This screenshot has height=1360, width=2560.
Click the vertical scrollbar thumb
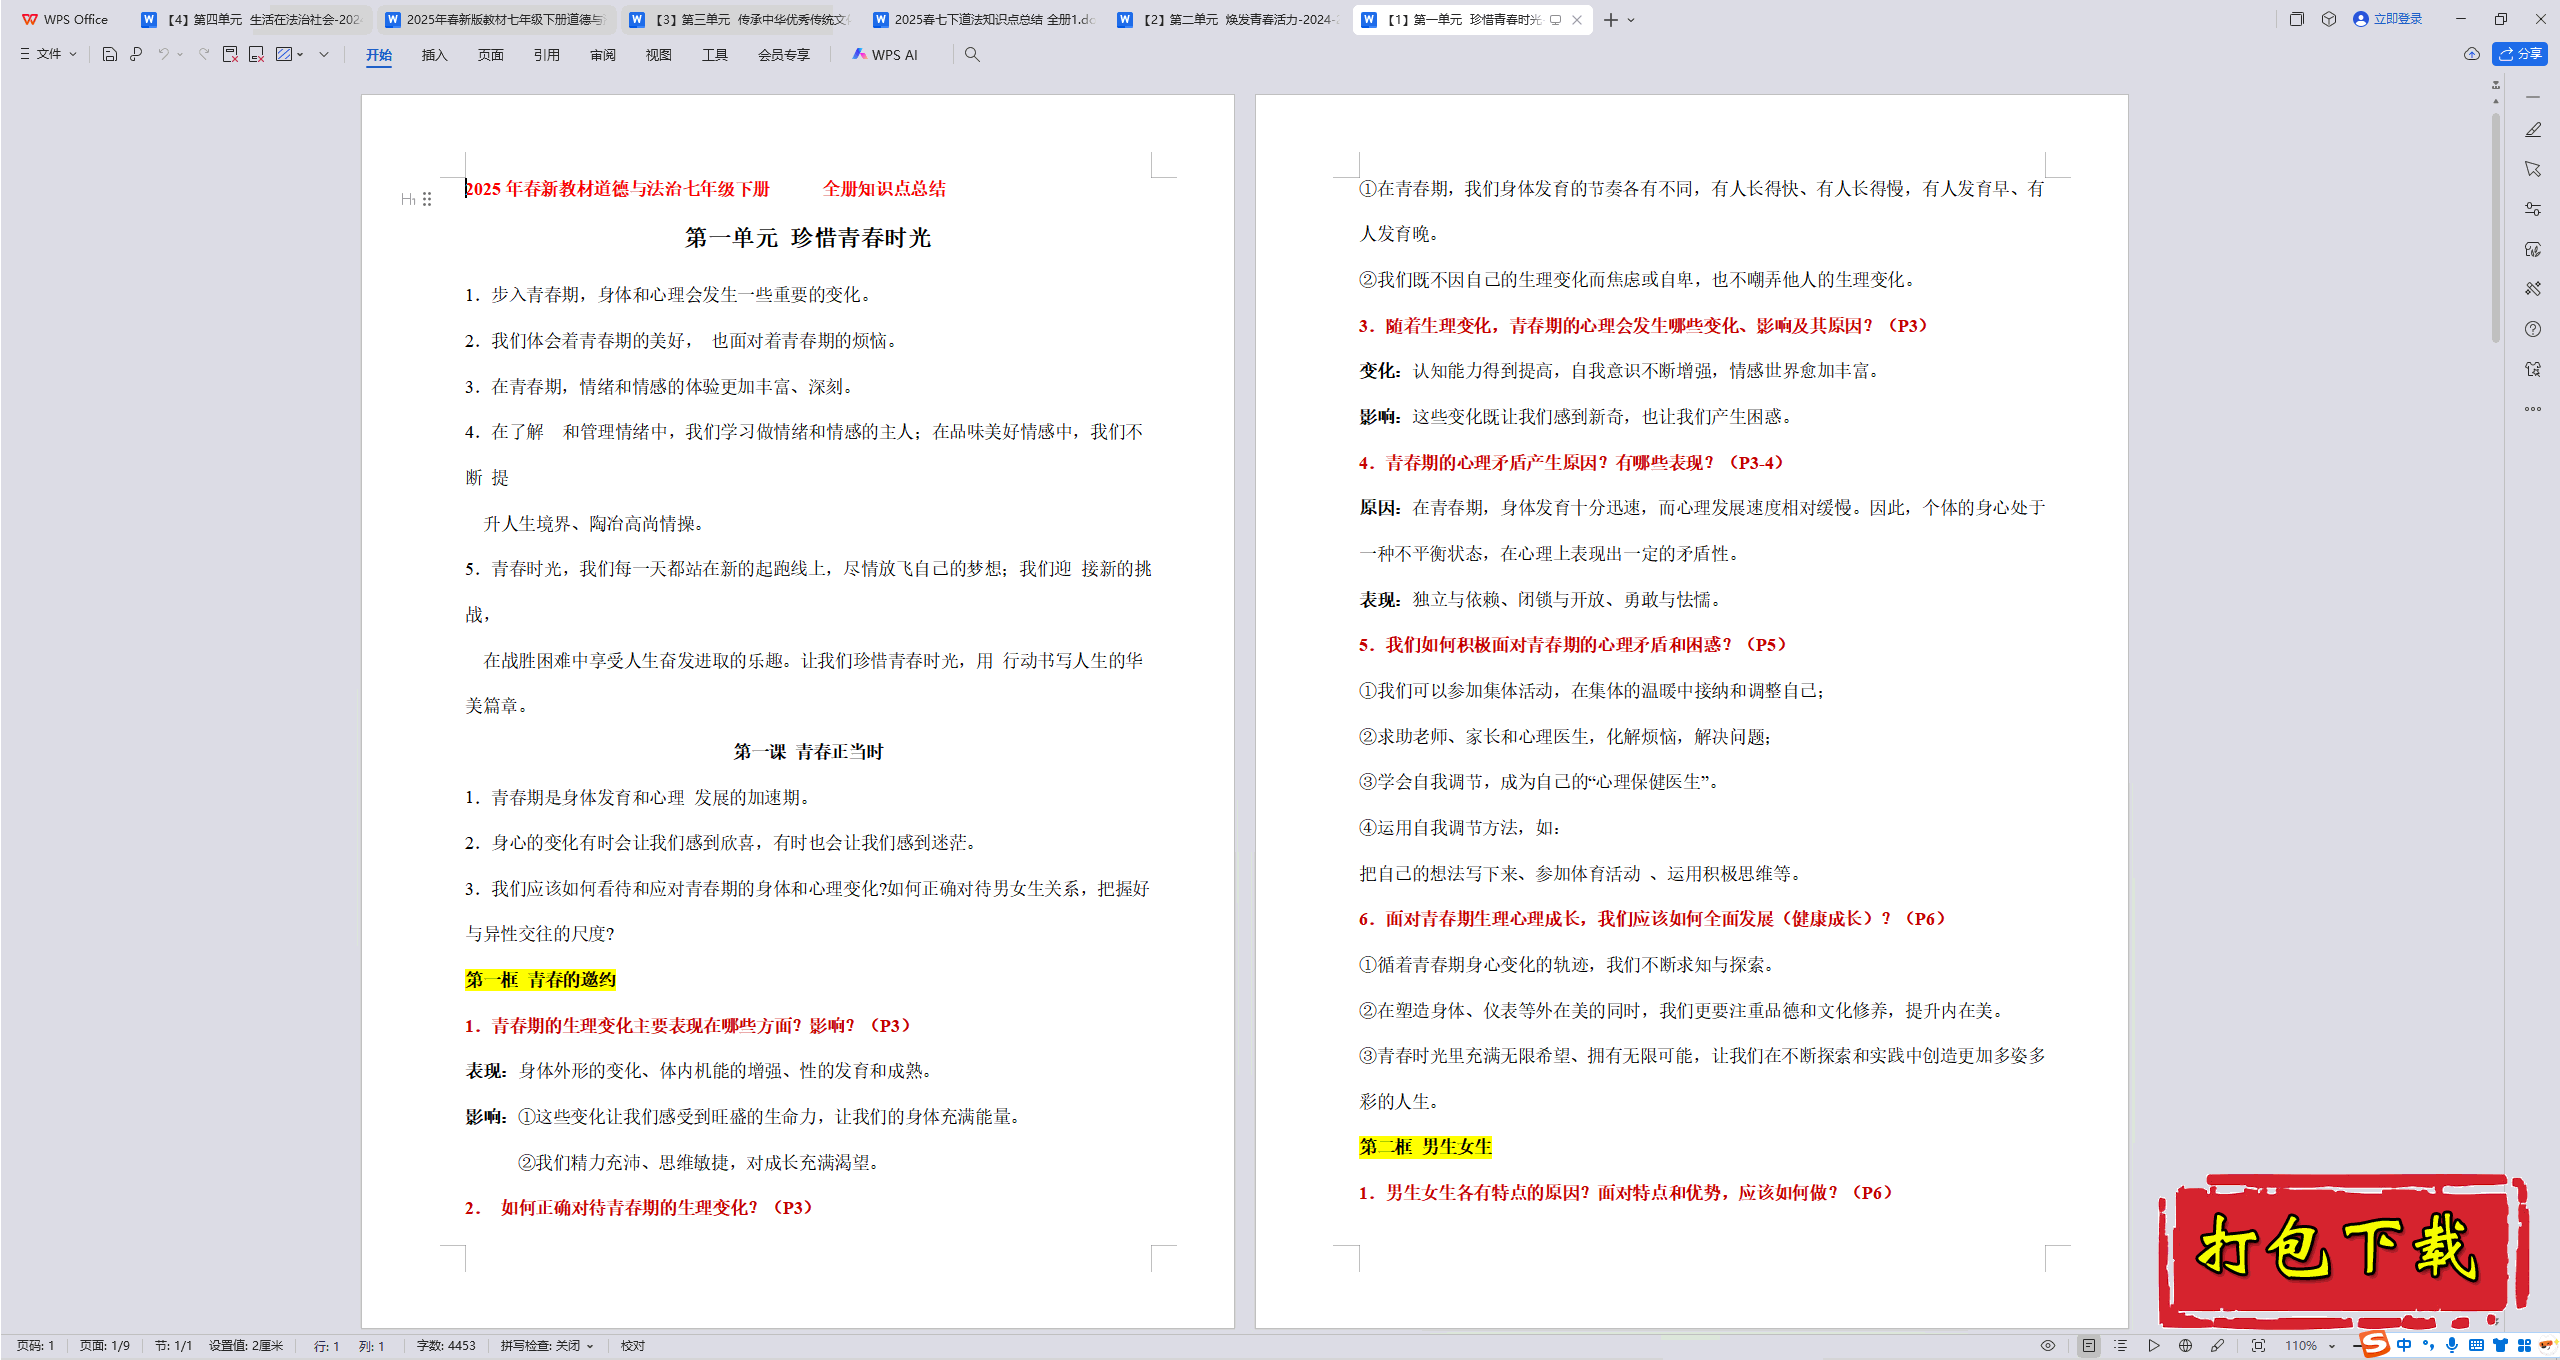click(x=2496, y=228)
